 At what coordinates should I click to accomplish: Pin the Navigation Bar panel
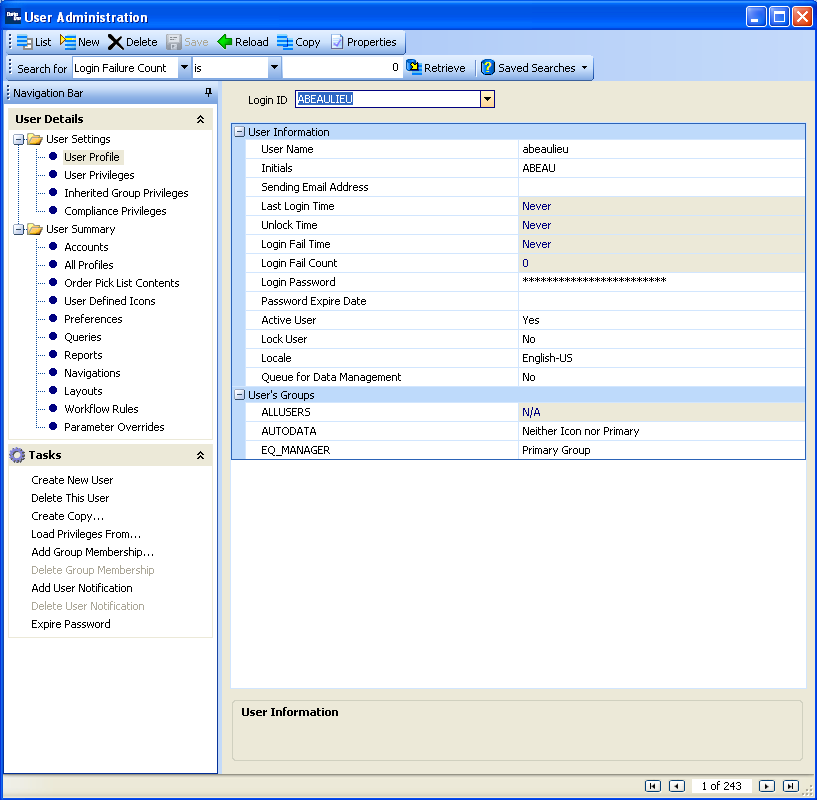tap(208, 93)
